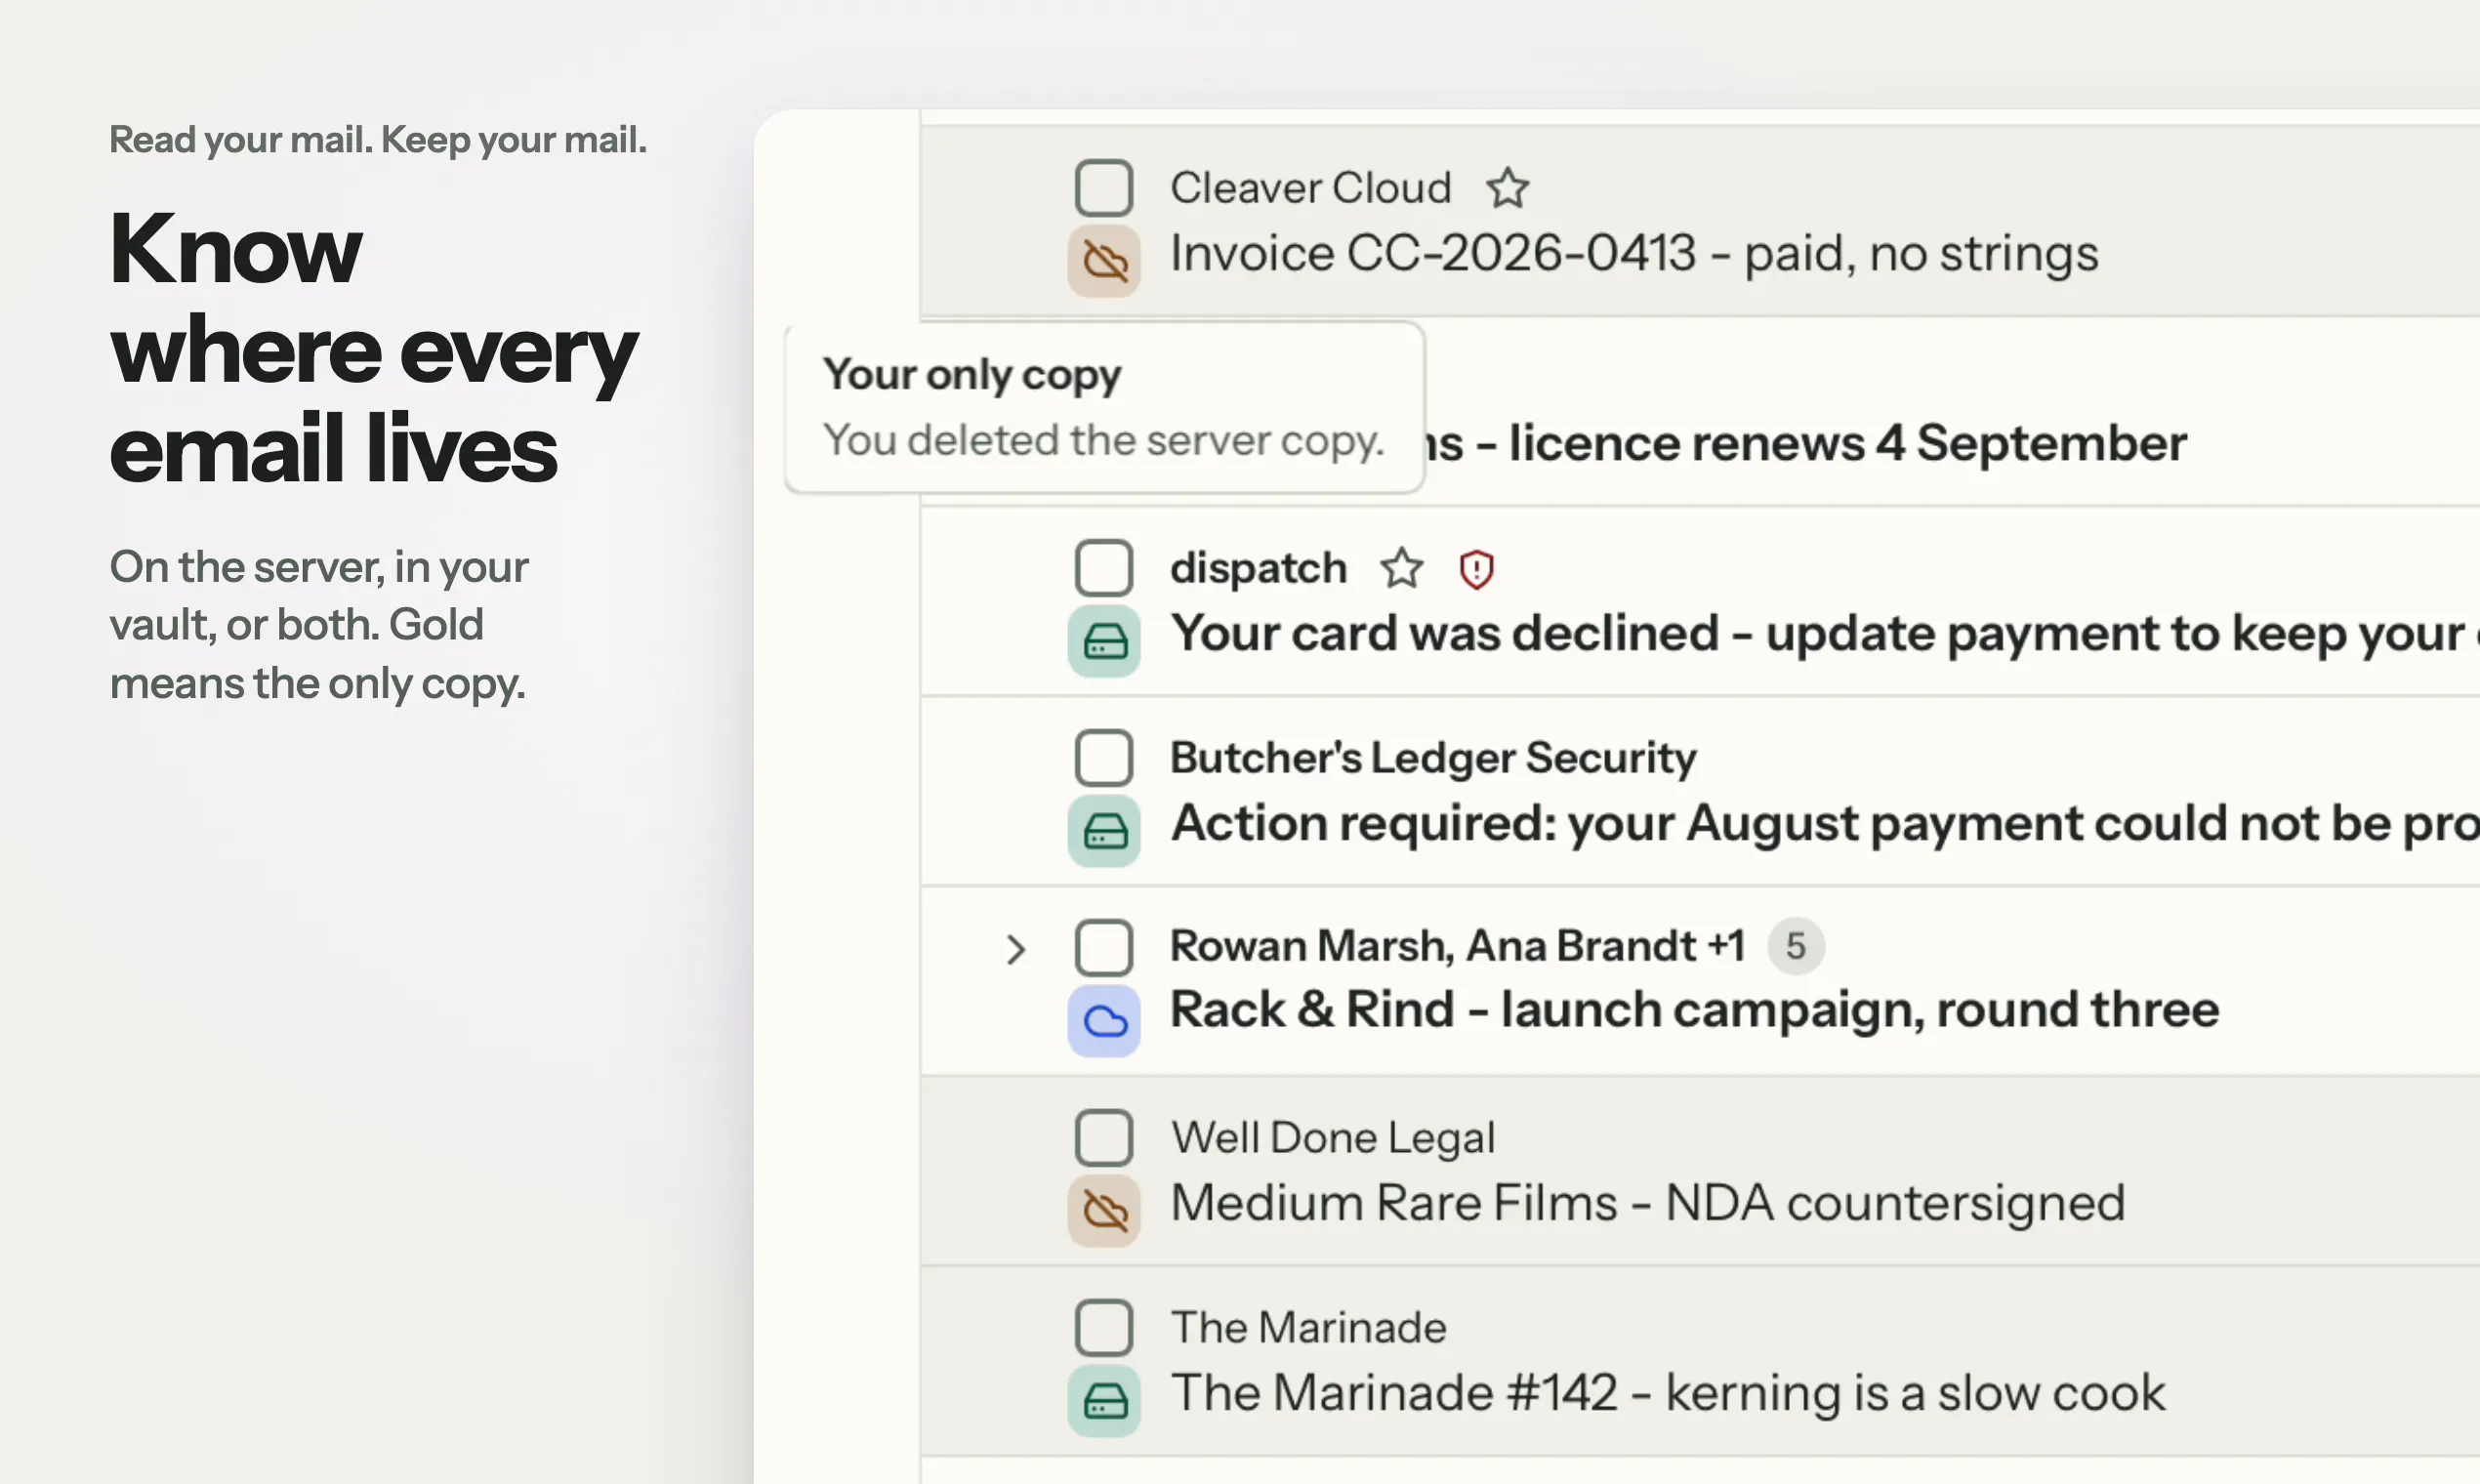2480x1484 pixels.
Task: Click the blue cloud icon on Rack & Rind thread
Action: pos(1104,1021)
